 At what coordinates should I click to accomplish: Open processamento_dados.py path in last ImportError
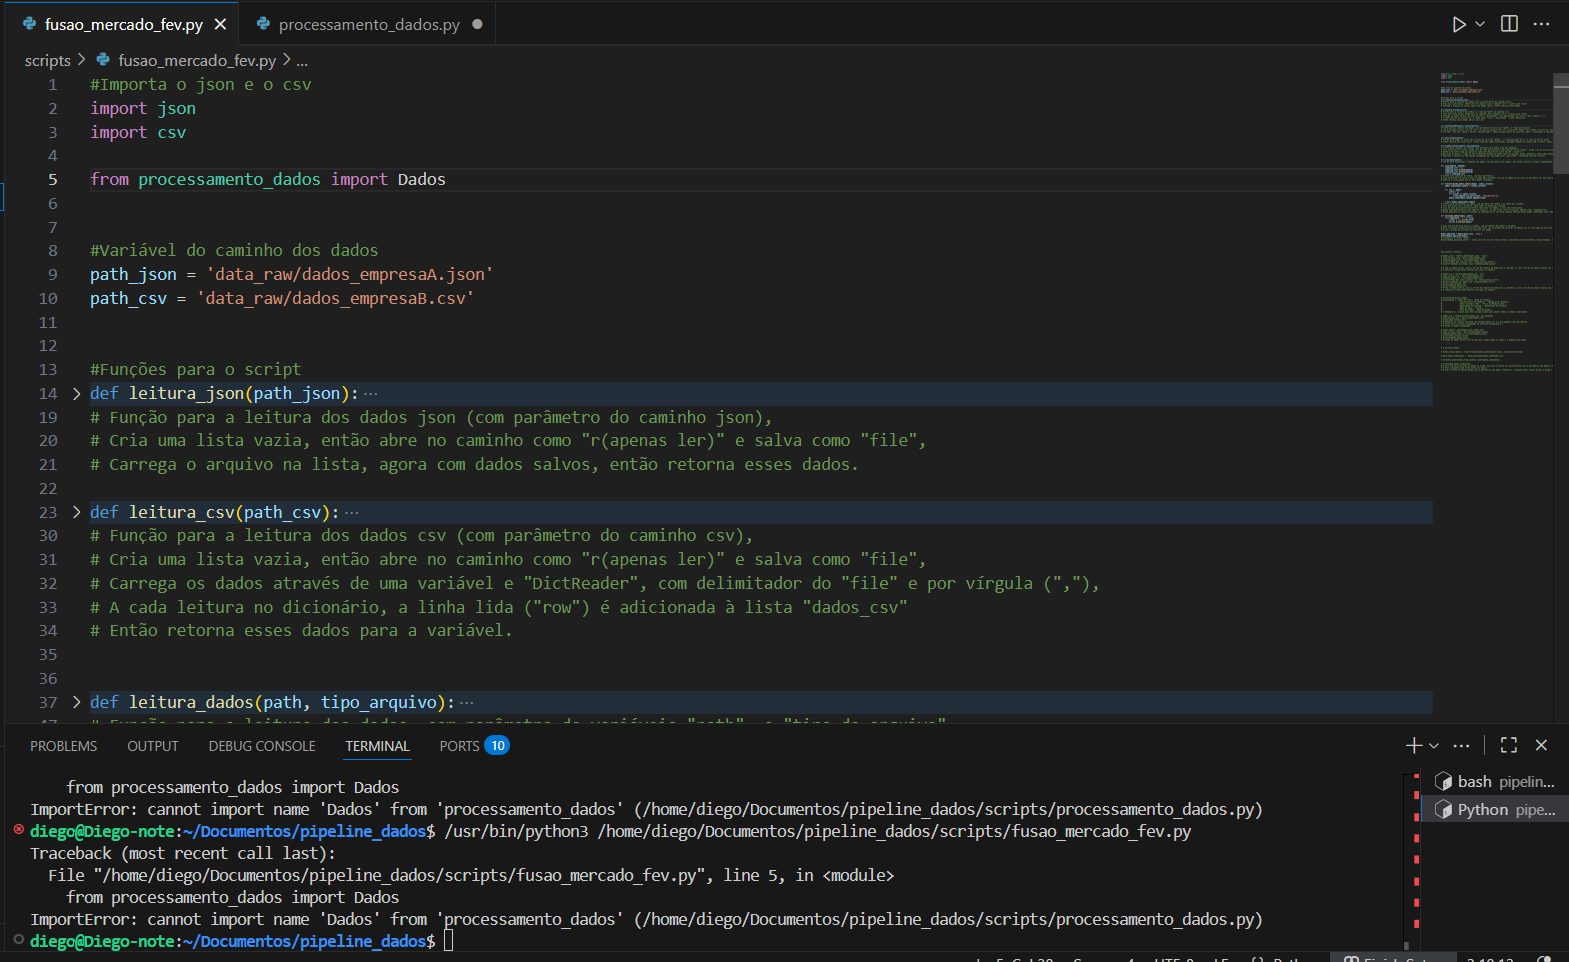pyautogui.click(x=948, y=919)
